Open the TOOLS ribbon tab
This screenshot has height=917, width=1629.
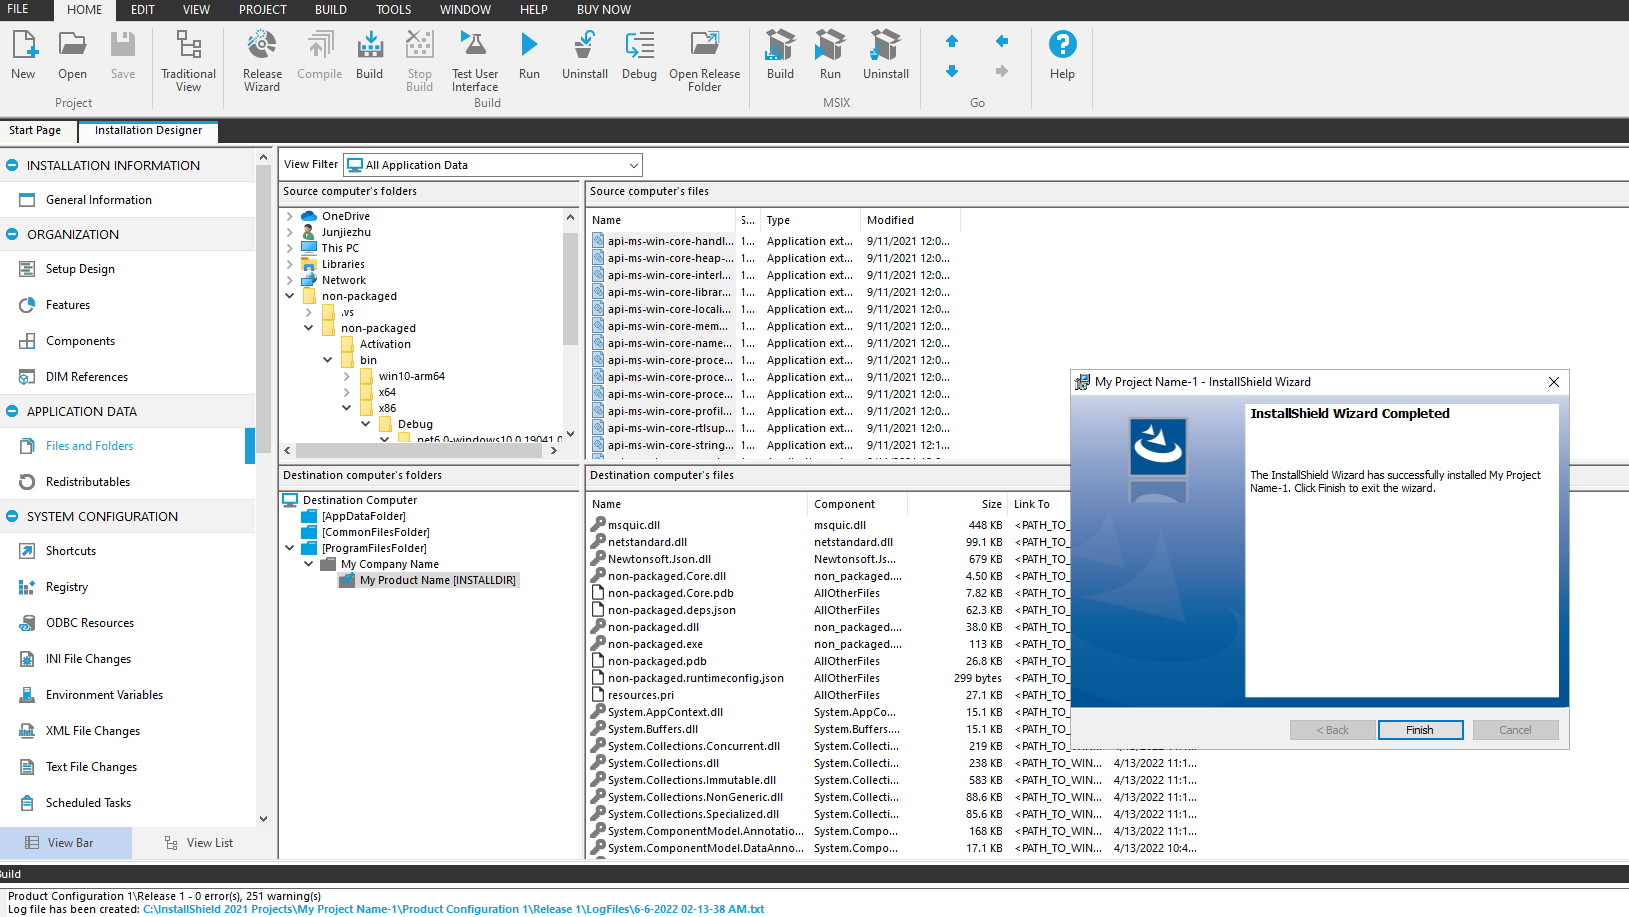pyautogui.click(x=393, y=9)
